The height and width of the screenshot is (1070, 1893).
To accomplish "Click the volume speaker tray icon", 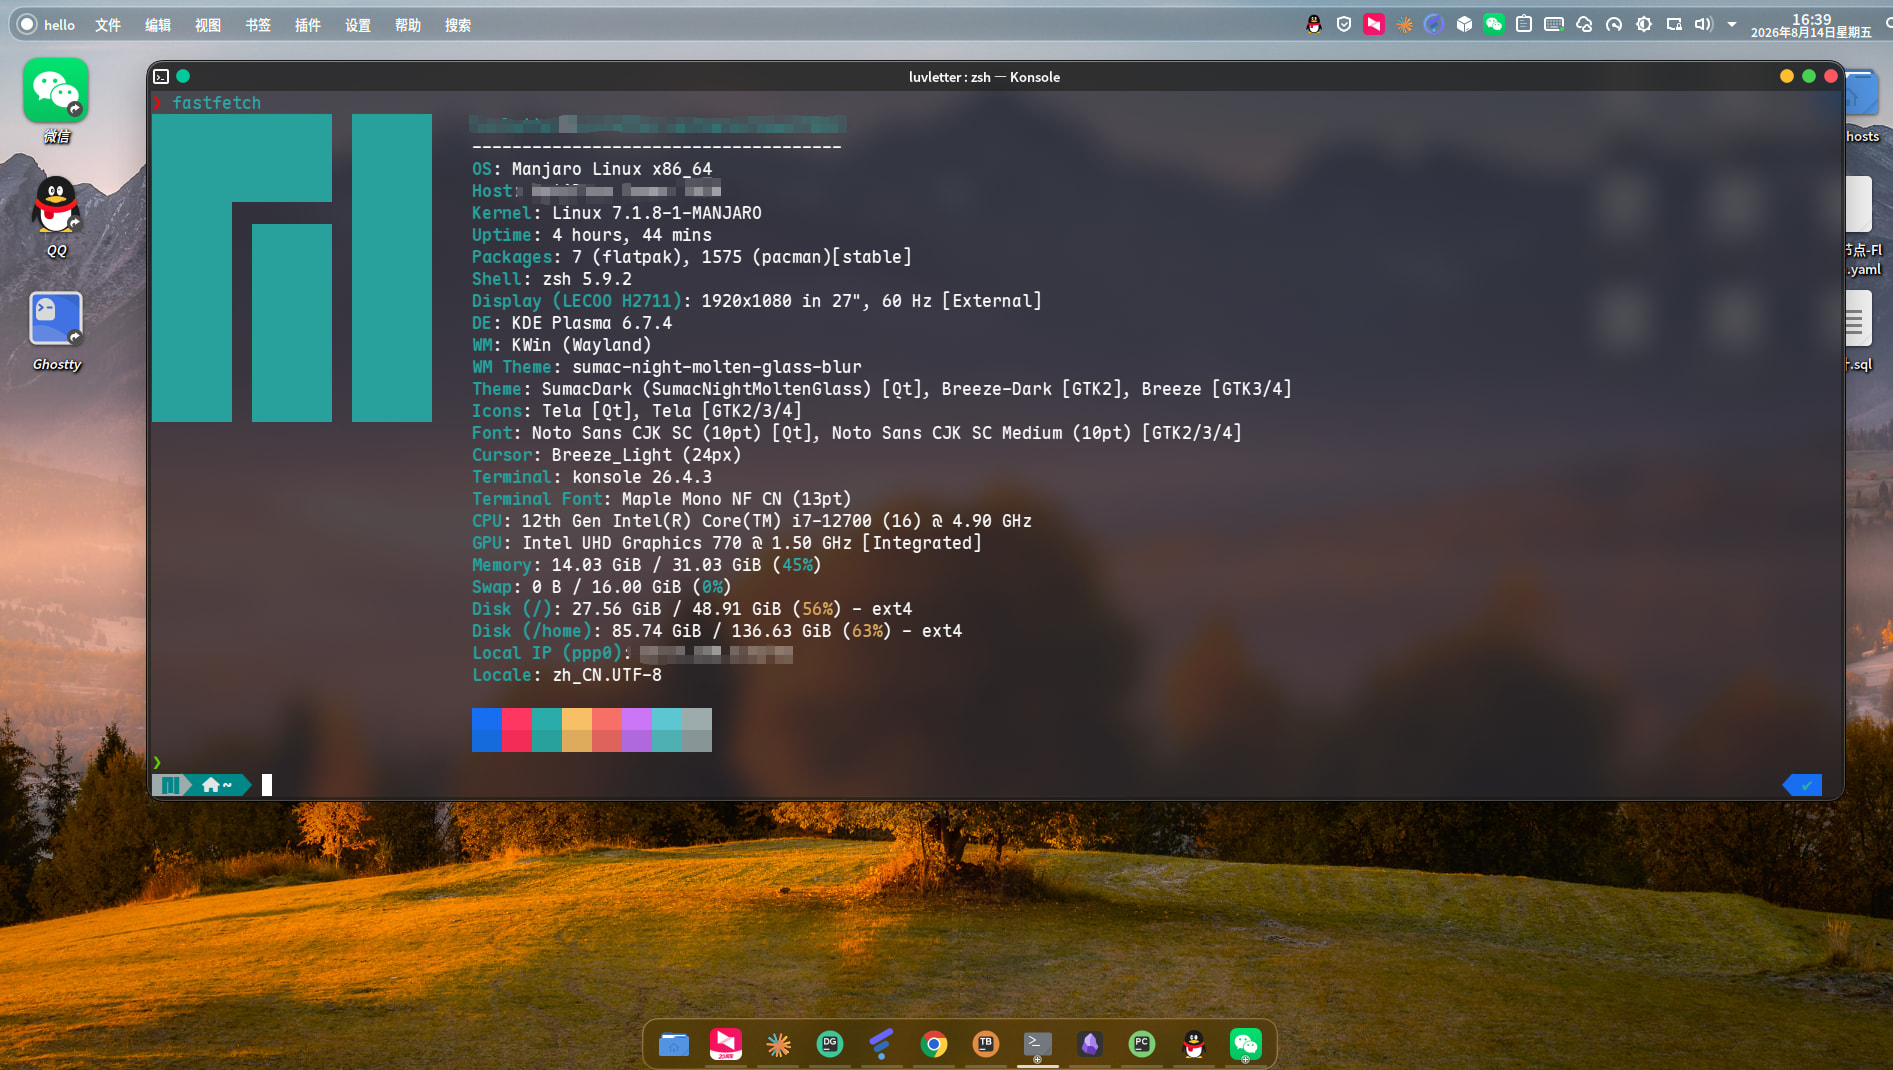I will pos(1704,24).
